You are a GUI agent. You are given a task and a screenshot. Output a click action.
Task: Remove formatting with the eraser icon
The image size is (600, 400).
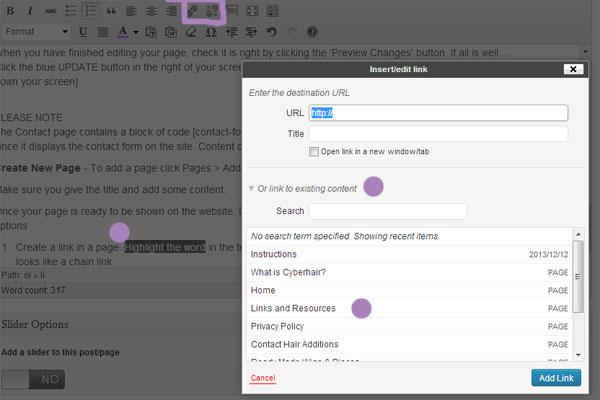191,32
